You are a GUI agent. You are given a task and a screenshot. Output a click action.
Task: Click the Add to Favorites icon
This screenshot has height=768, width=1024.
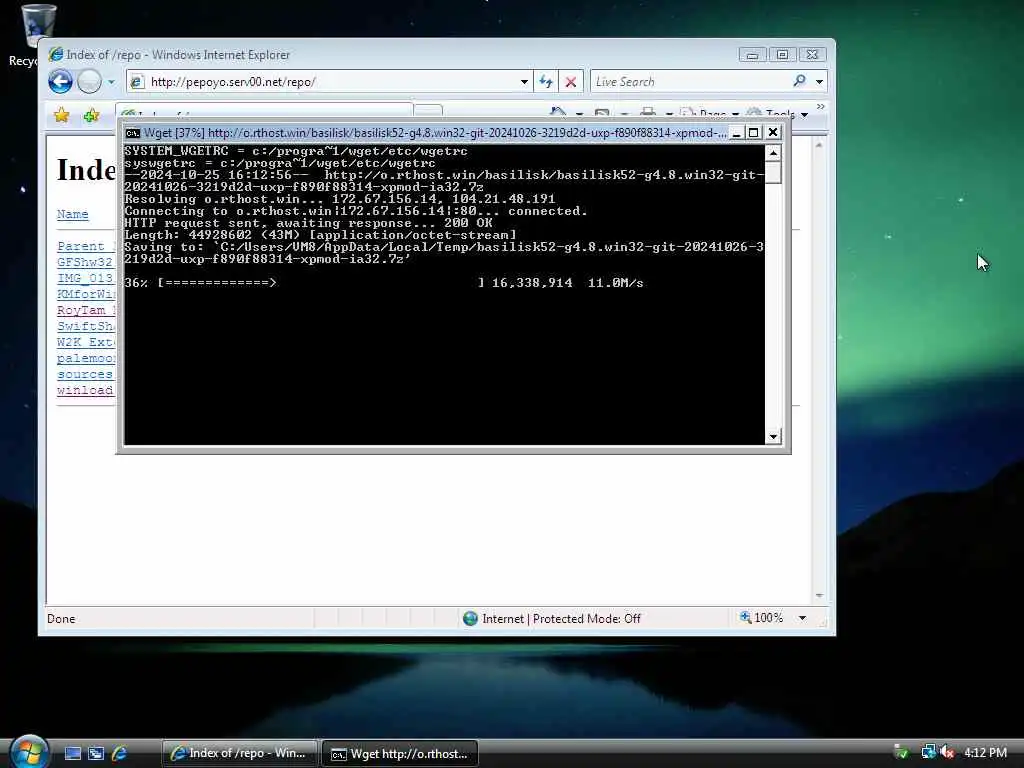pyautogui.click(x=91, y=116)
